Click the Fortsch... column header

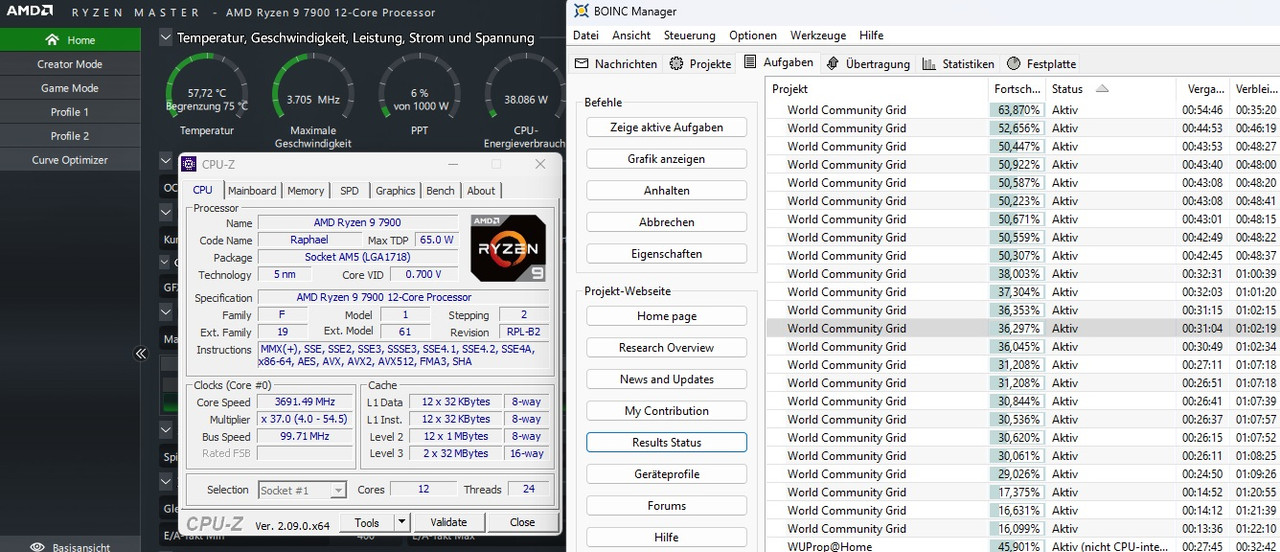tap(1017, 89)
